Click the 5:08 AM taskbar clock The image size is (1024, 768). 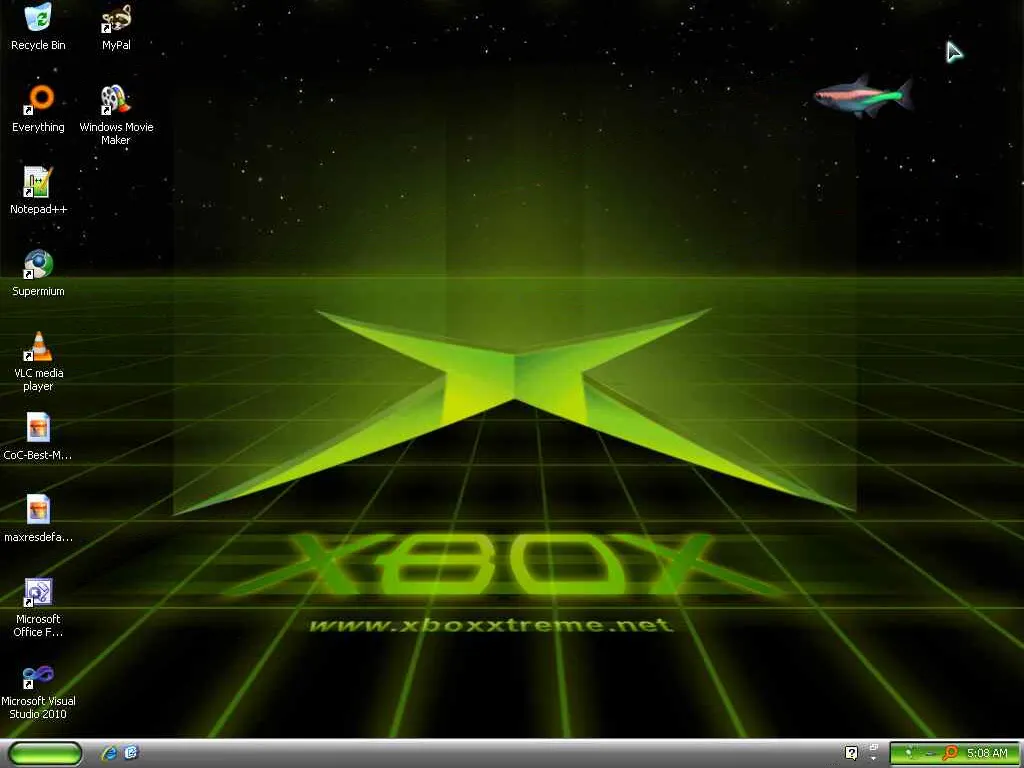tap(987, 753)
